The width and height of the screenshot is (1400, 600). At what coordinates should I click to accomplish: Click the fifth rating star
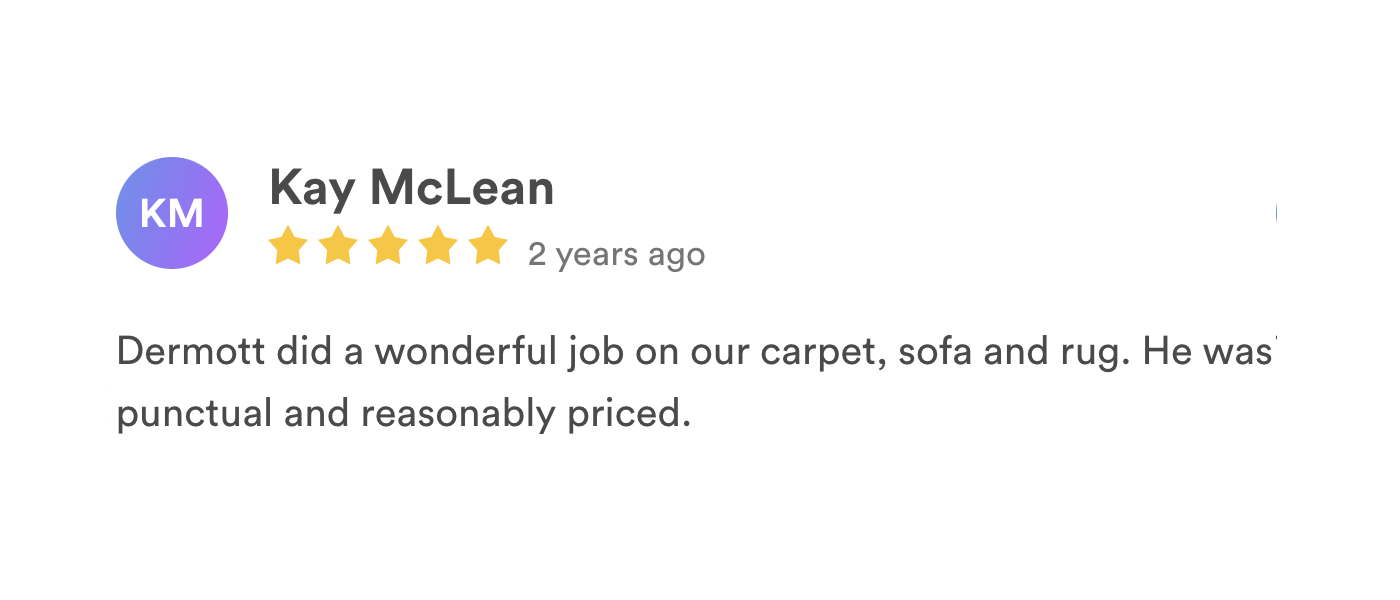(488, 246)
